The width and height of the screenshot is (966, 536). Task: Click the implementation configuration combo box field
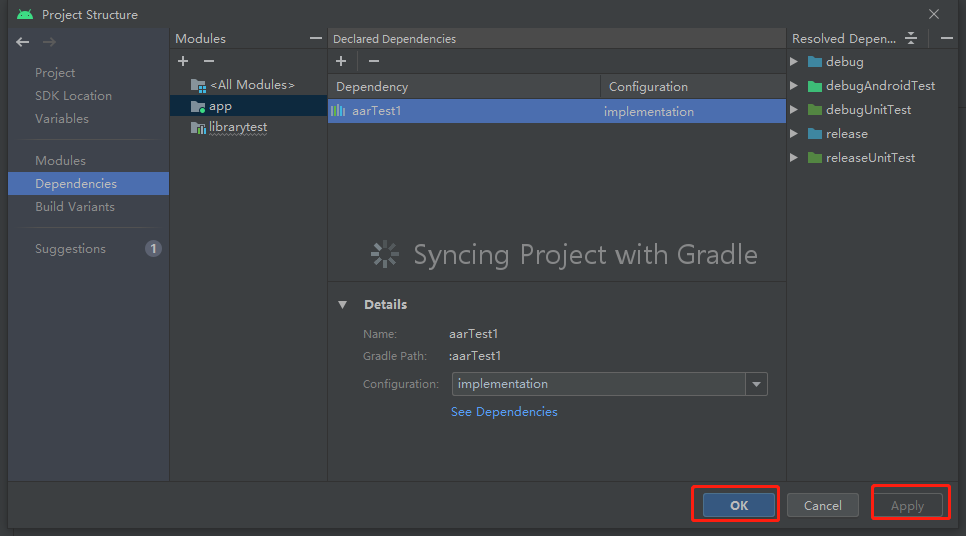[x=599, y=384]
